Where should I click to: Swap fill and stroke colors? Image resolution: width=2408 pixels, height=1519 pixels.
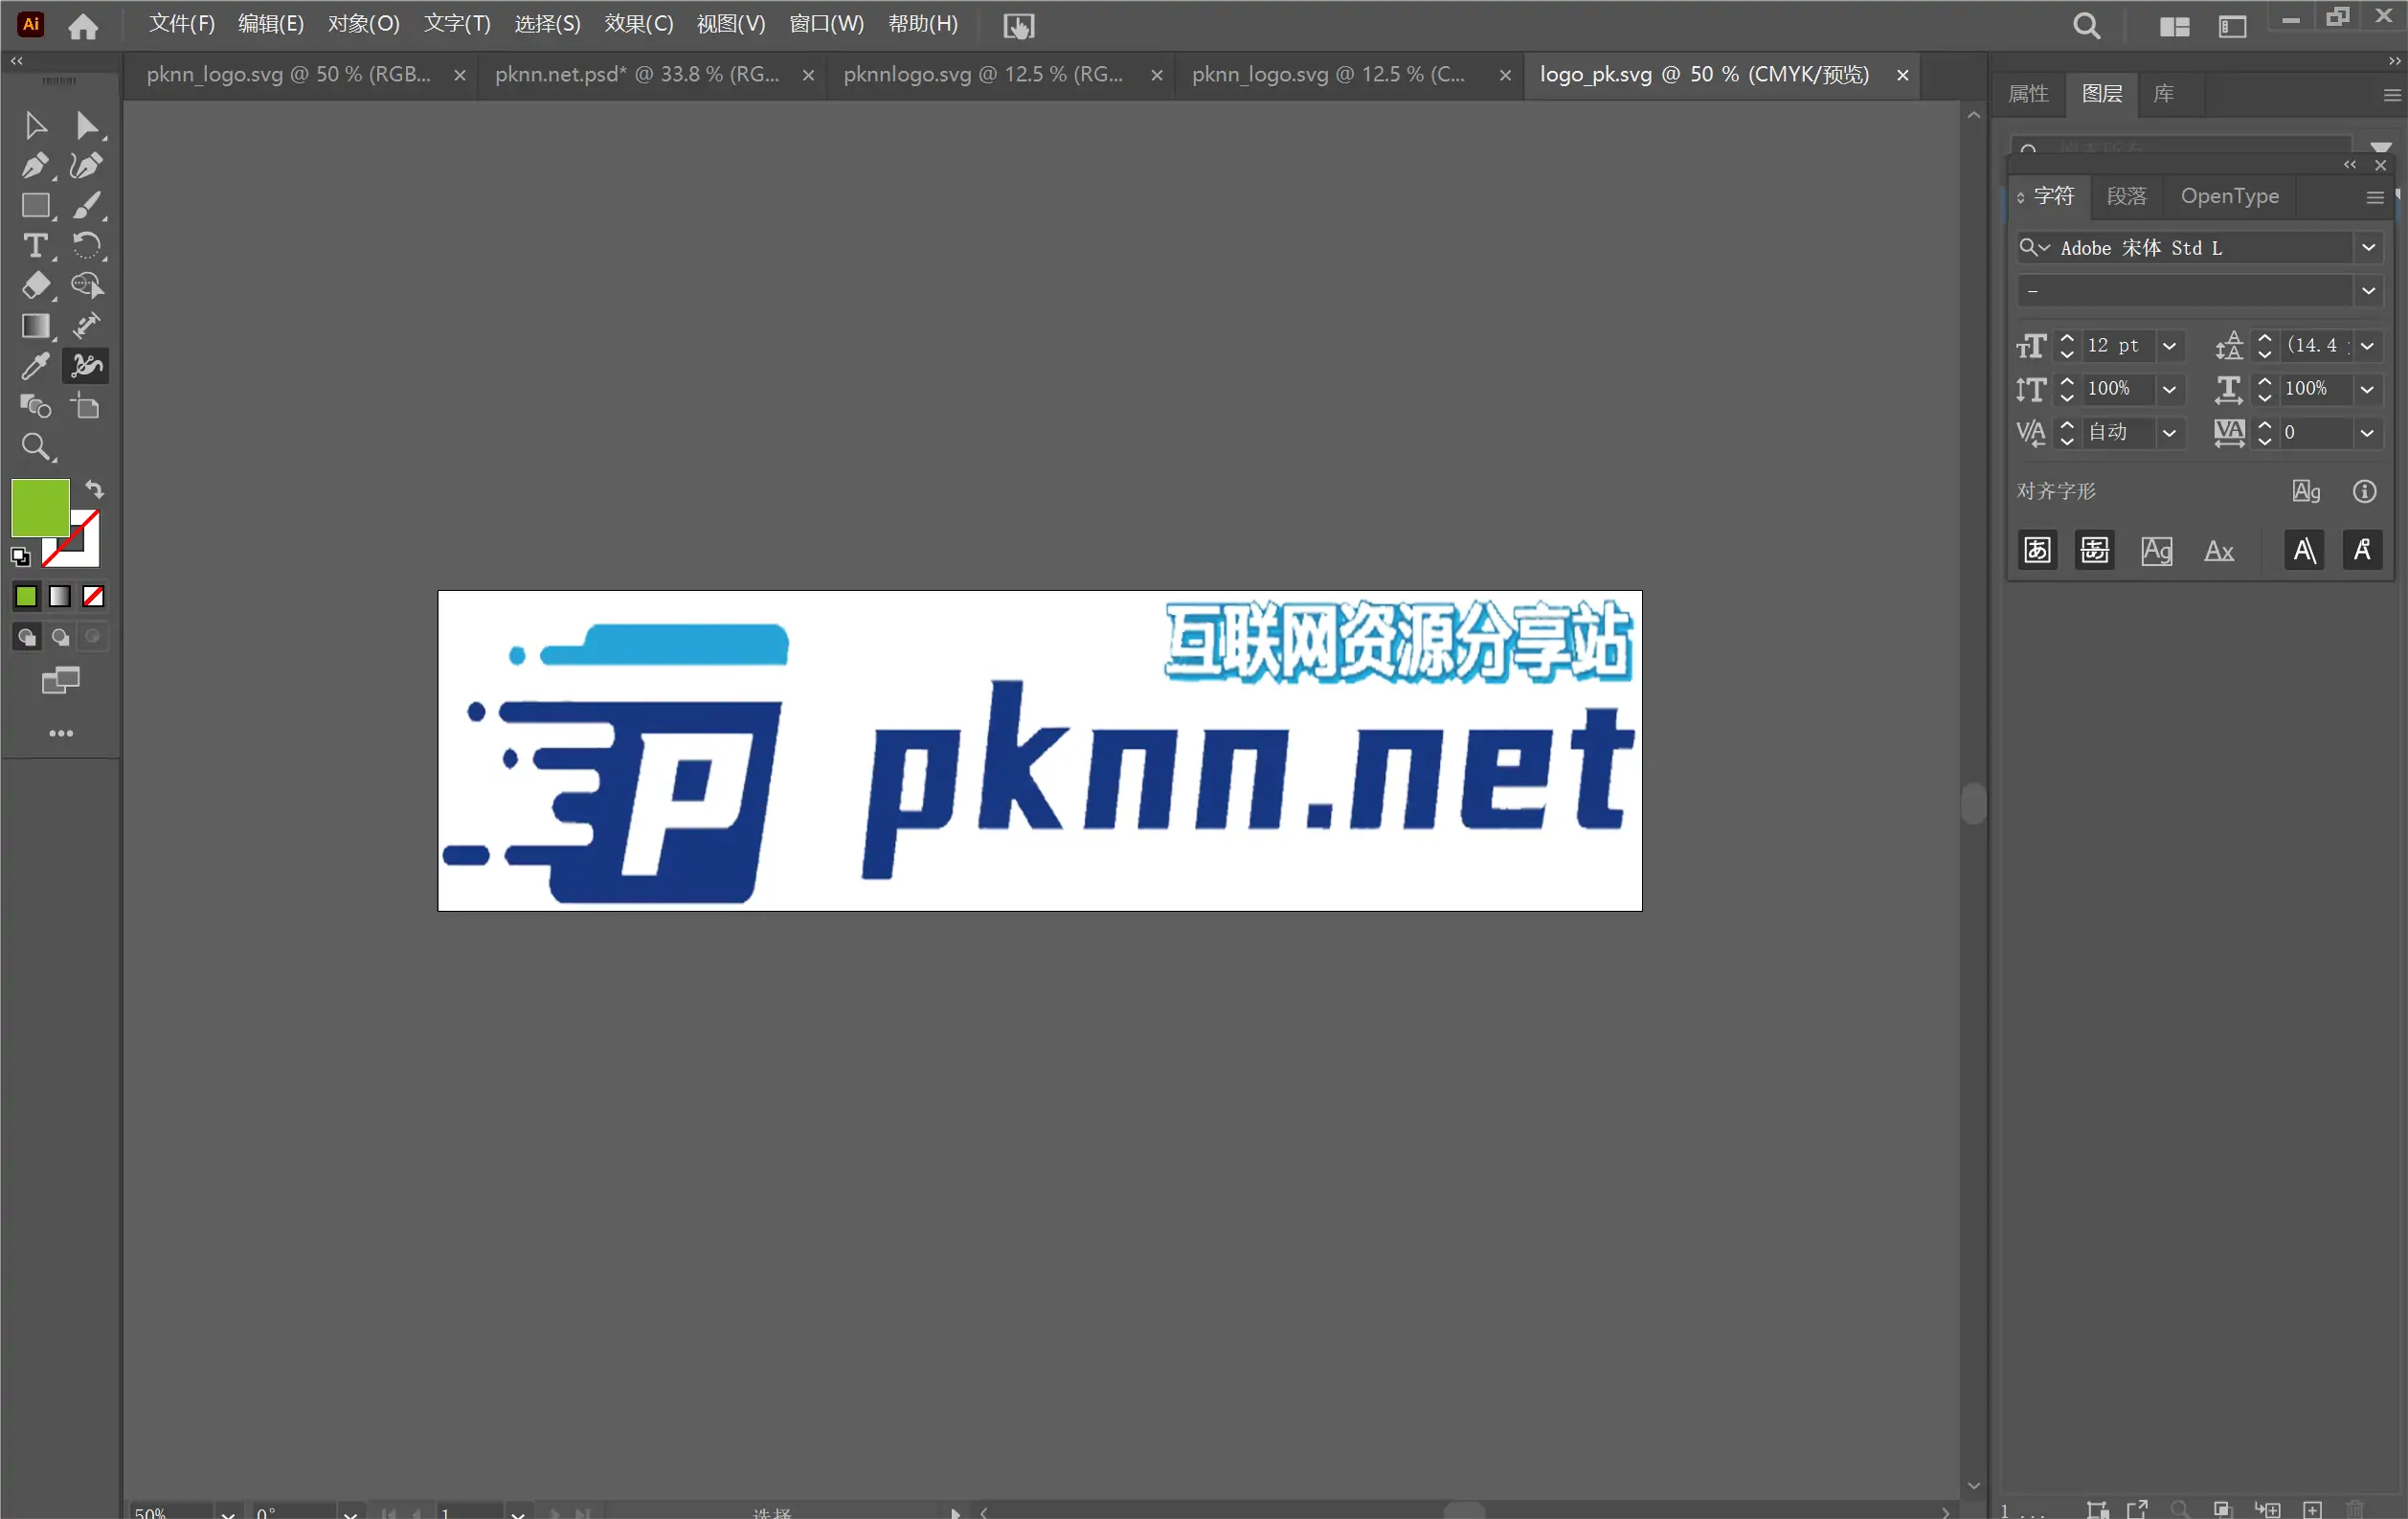coord(94,489)
